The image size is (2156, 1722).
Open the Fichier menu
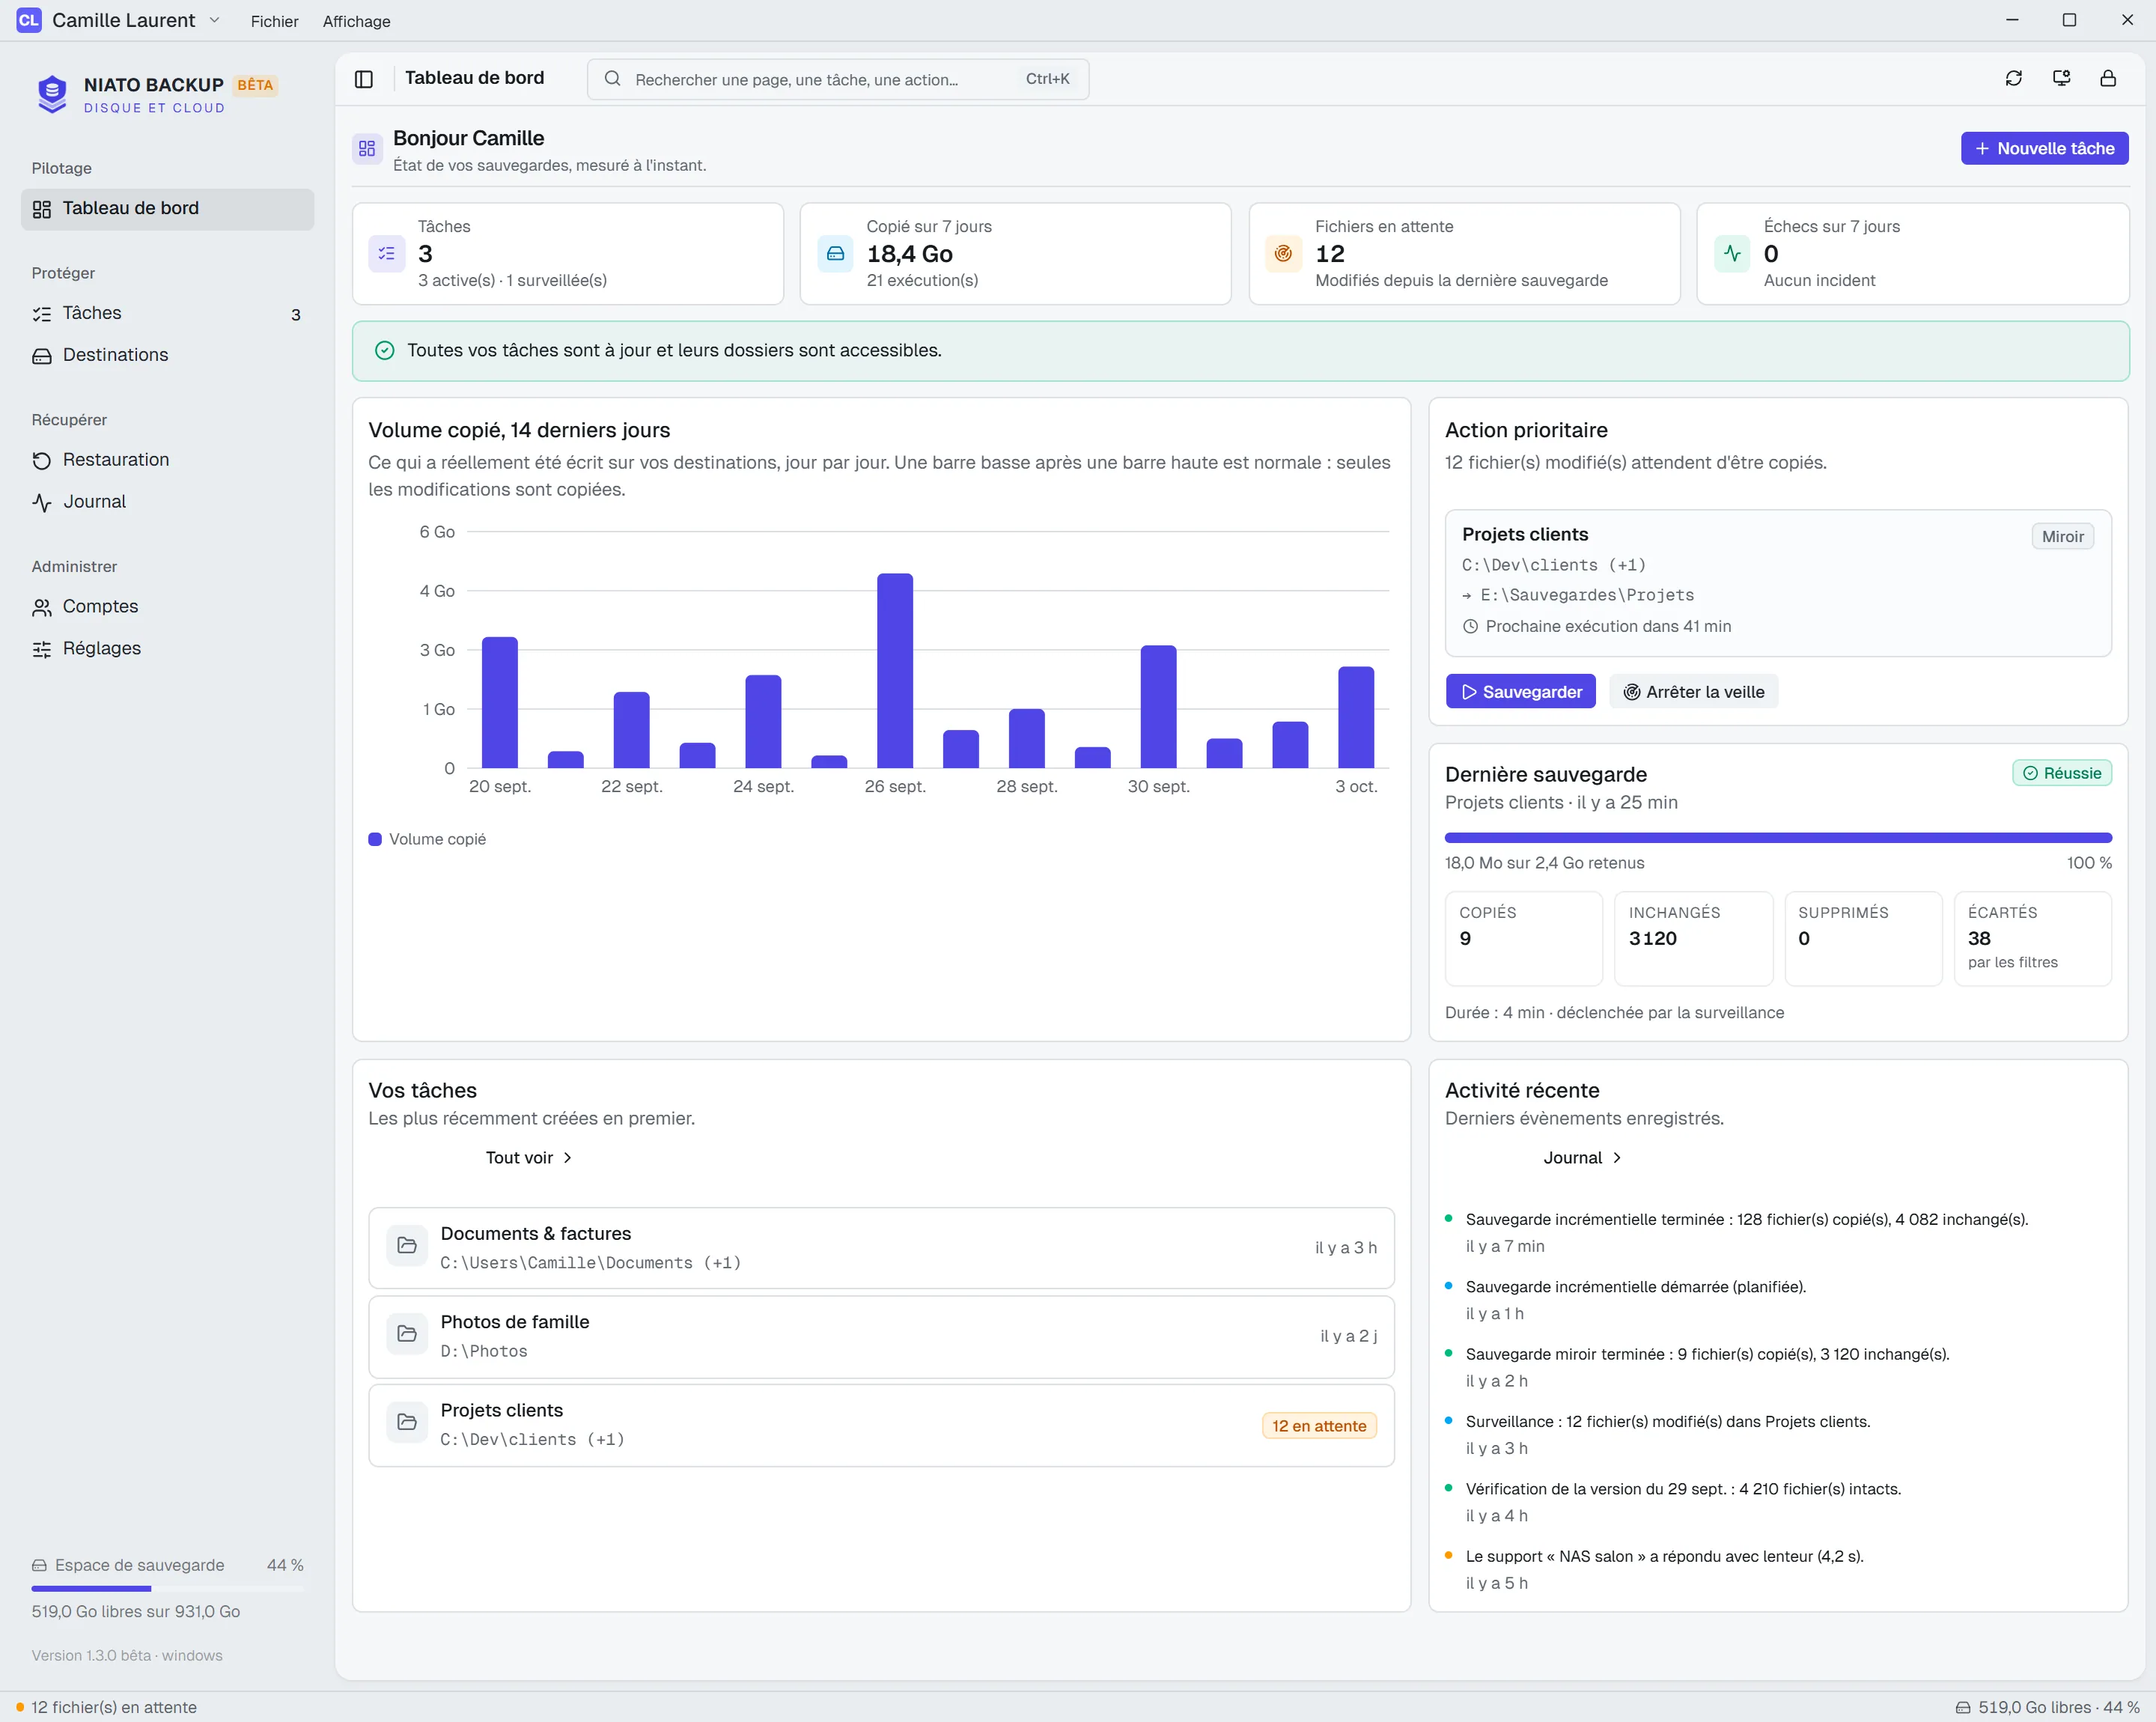pos(274,21)
